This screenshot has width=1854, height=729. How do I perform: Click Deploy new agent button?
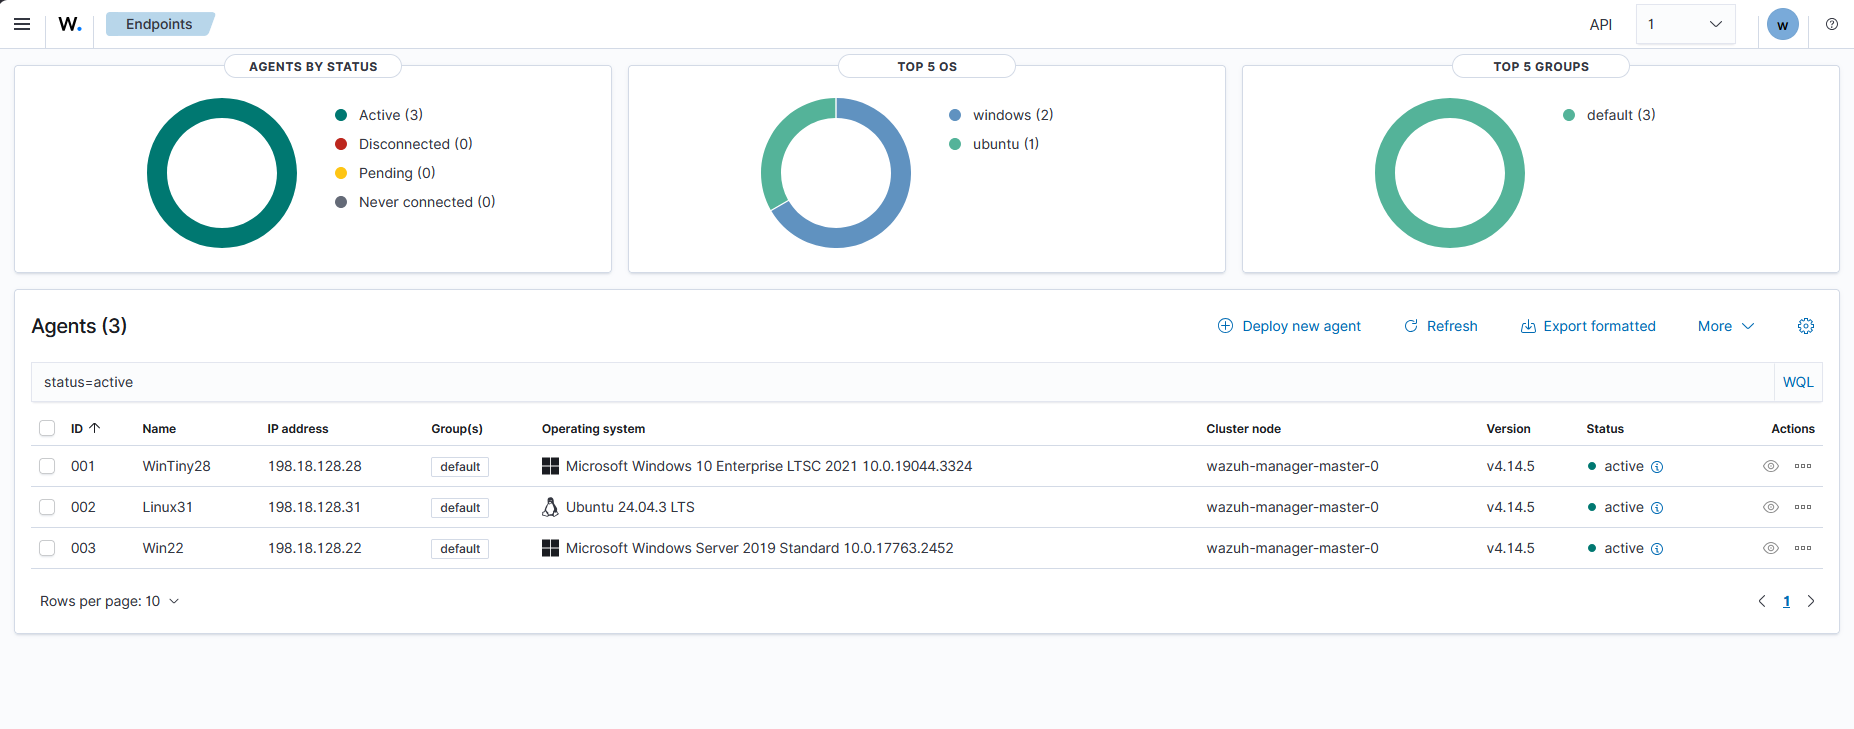[x=1289, y=326]
